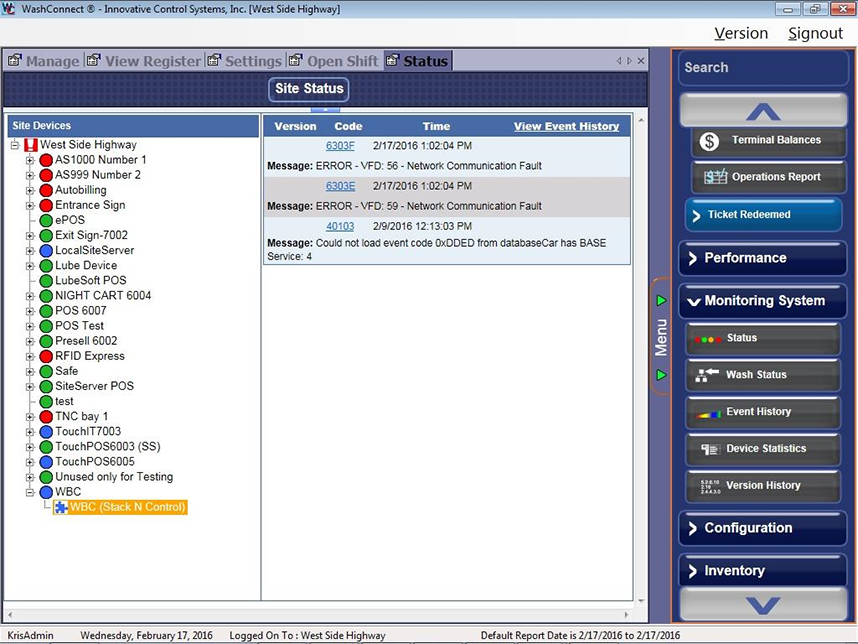The image size is (858, 644).
Task: Select the red RFID Express status icon
Action: [x=45, y=356]
